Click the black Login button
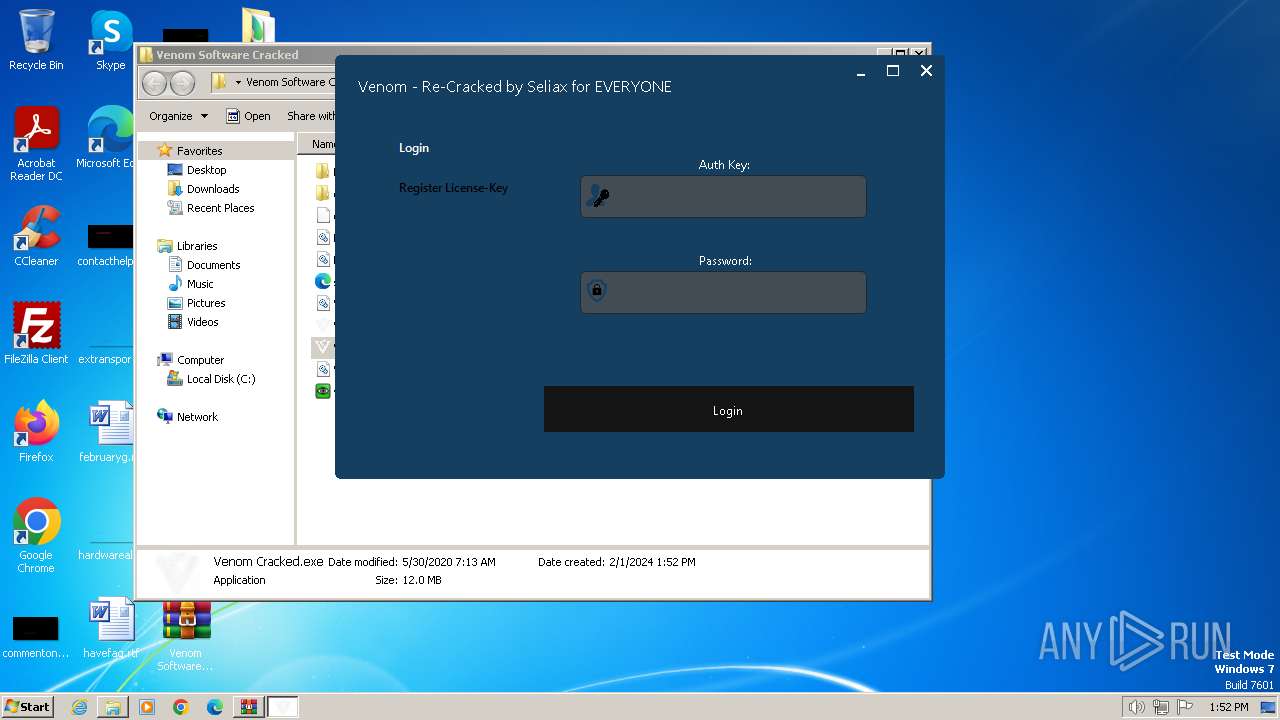Image resolution: width=1280 pixels, height=720 pixels. [x=728, y=410]
